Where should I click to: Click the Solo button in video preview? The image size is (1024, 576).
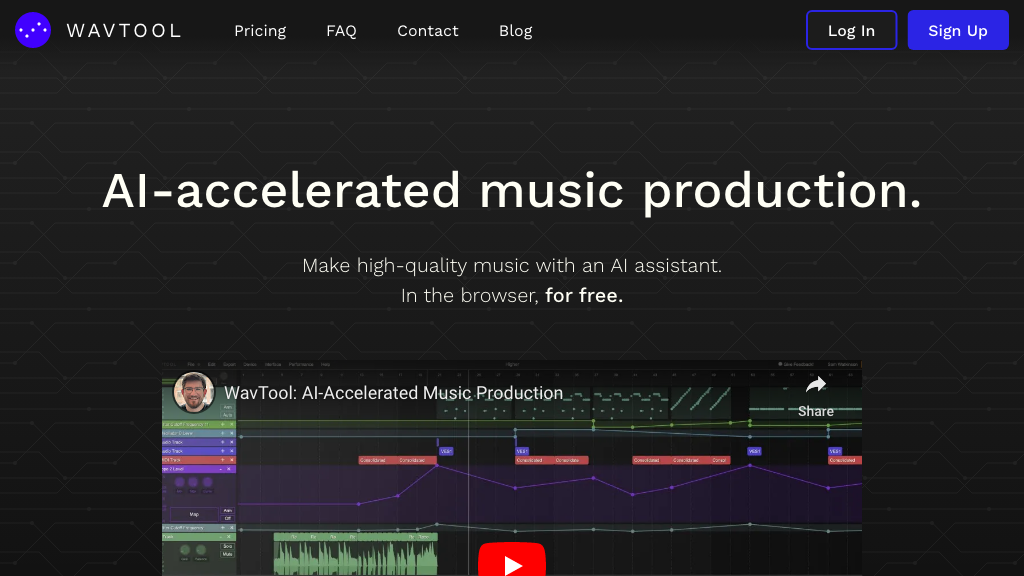point(227,546)
